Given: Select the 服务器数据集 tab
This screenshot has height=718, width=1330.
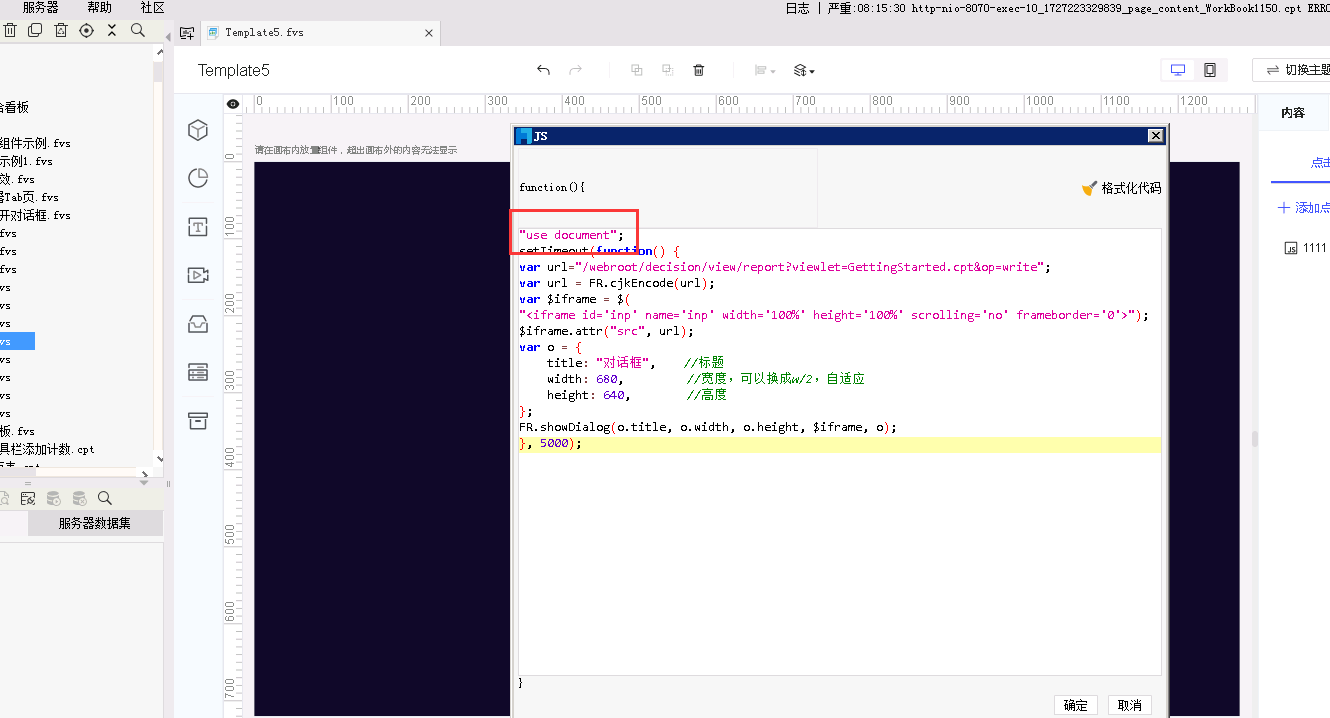Looking at the screenshot, I should (94, 522).
